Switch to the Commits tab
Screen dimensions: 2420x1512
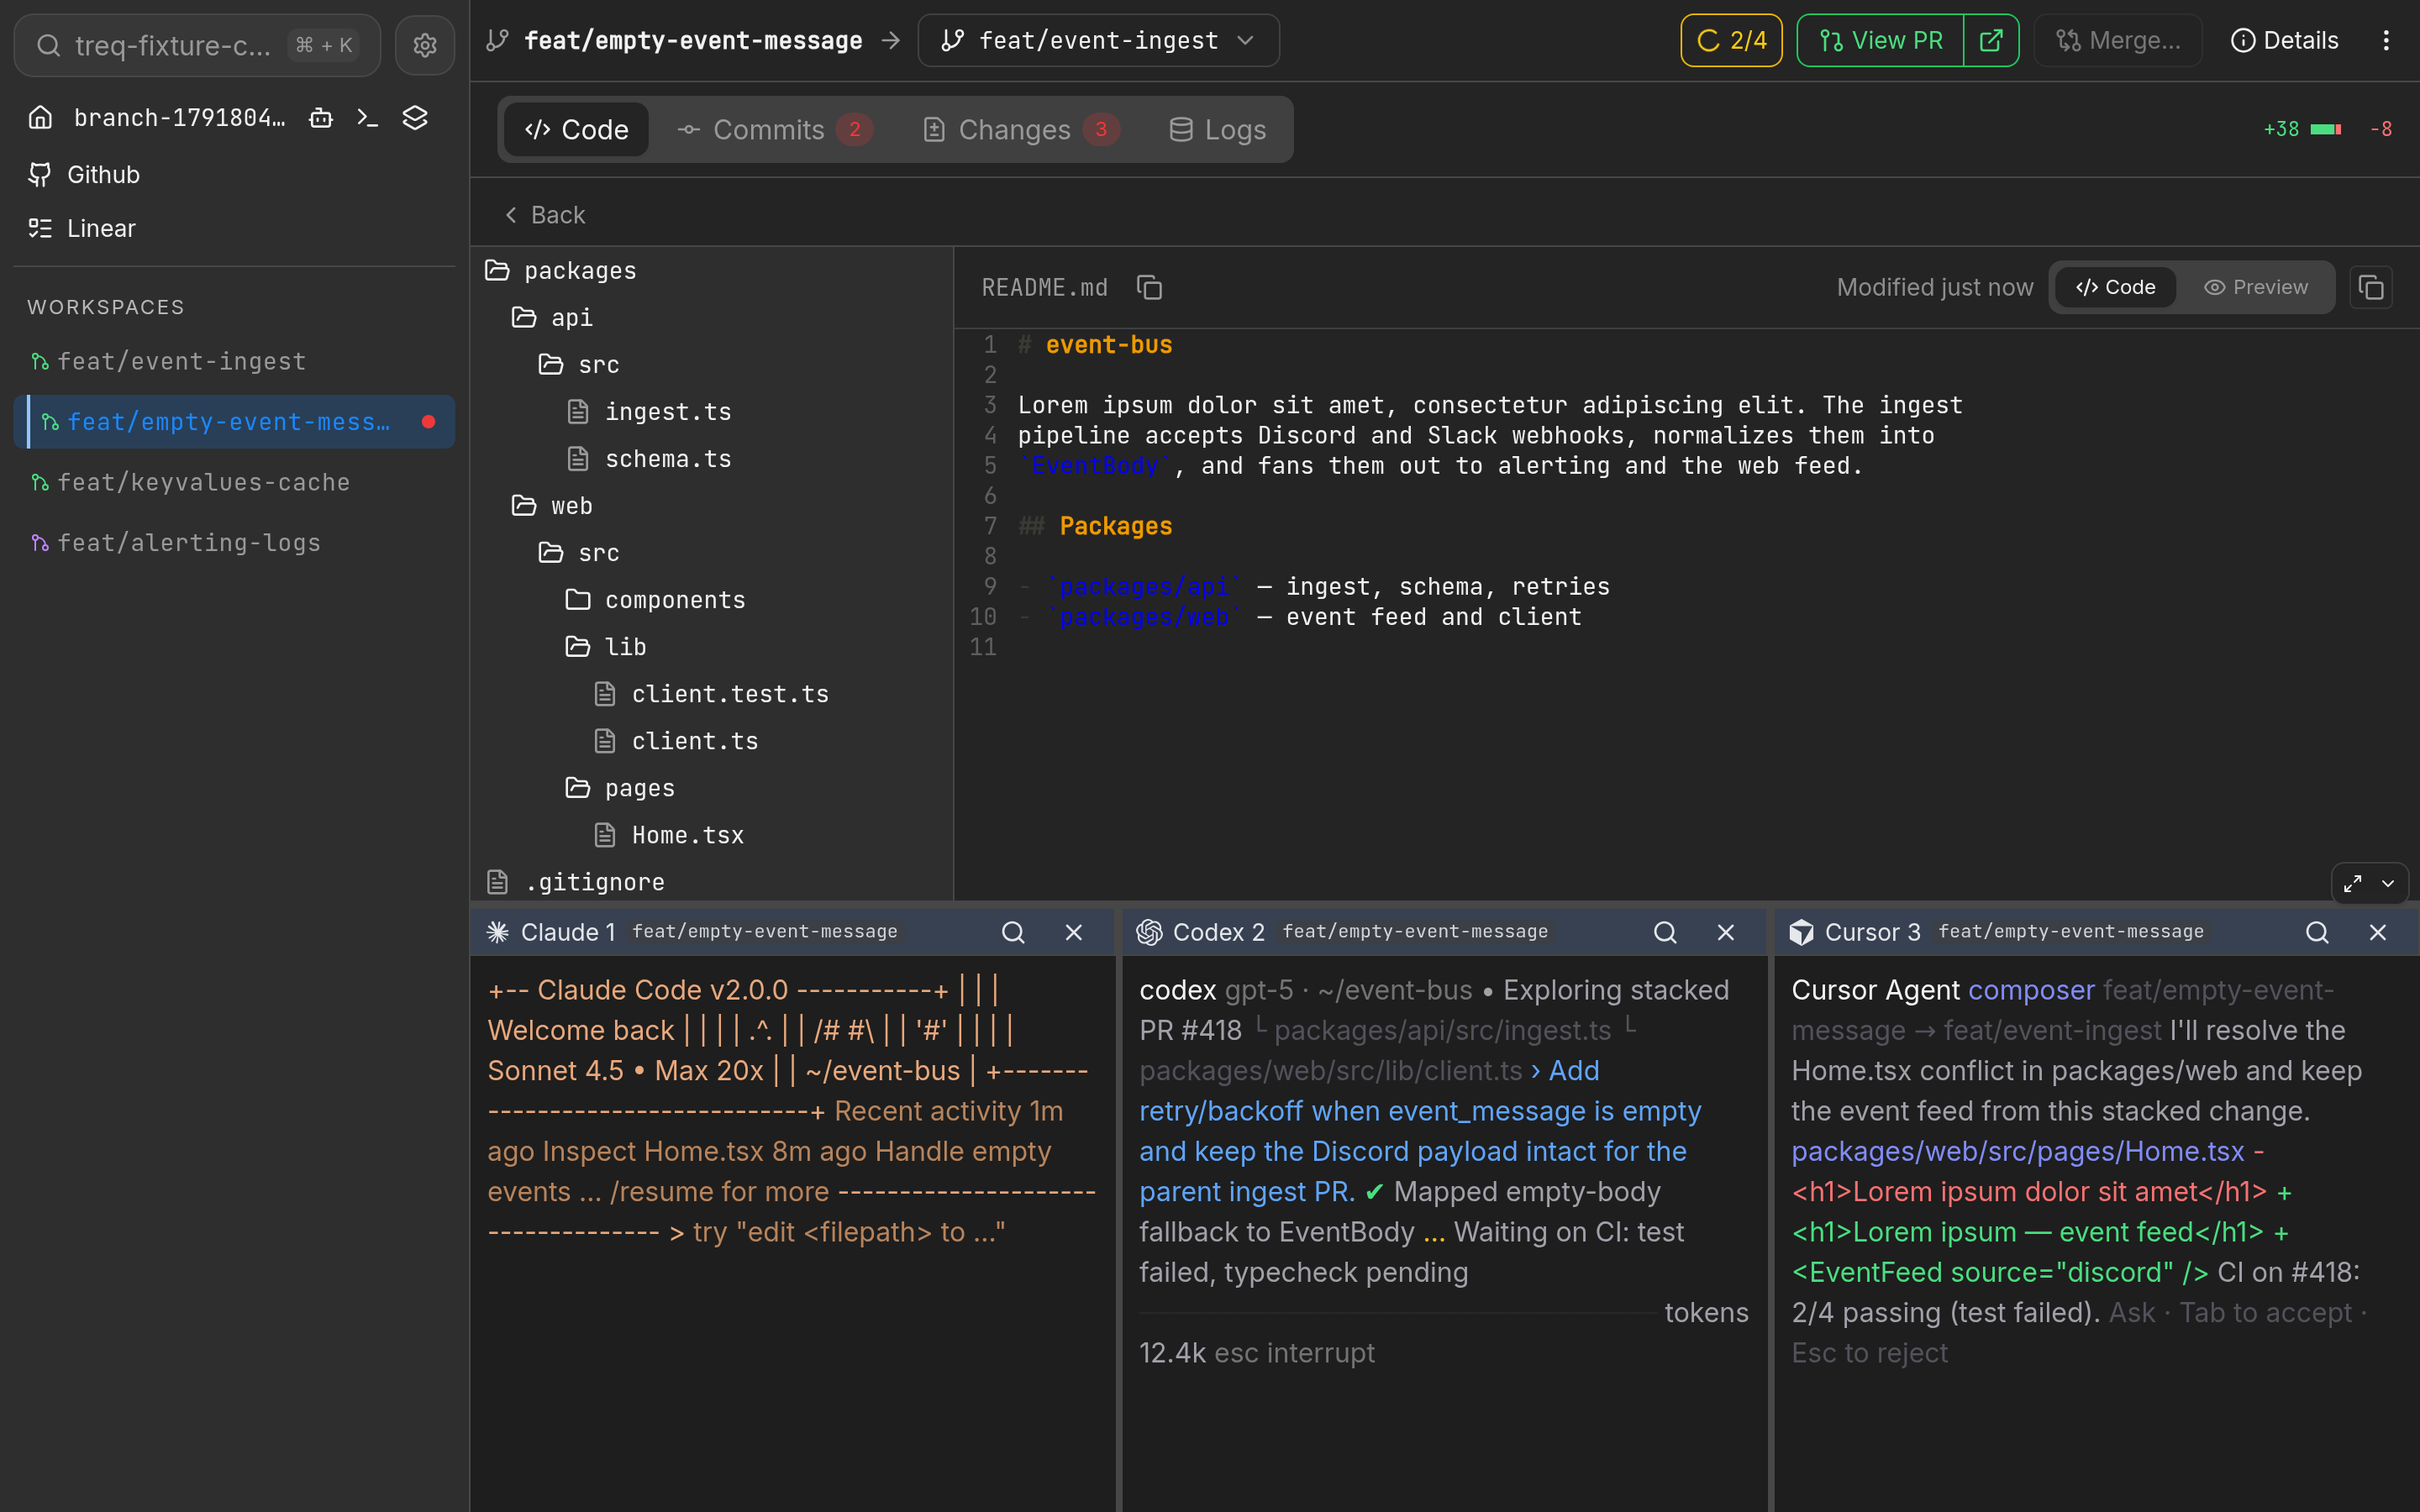click(x=775, y=130)
